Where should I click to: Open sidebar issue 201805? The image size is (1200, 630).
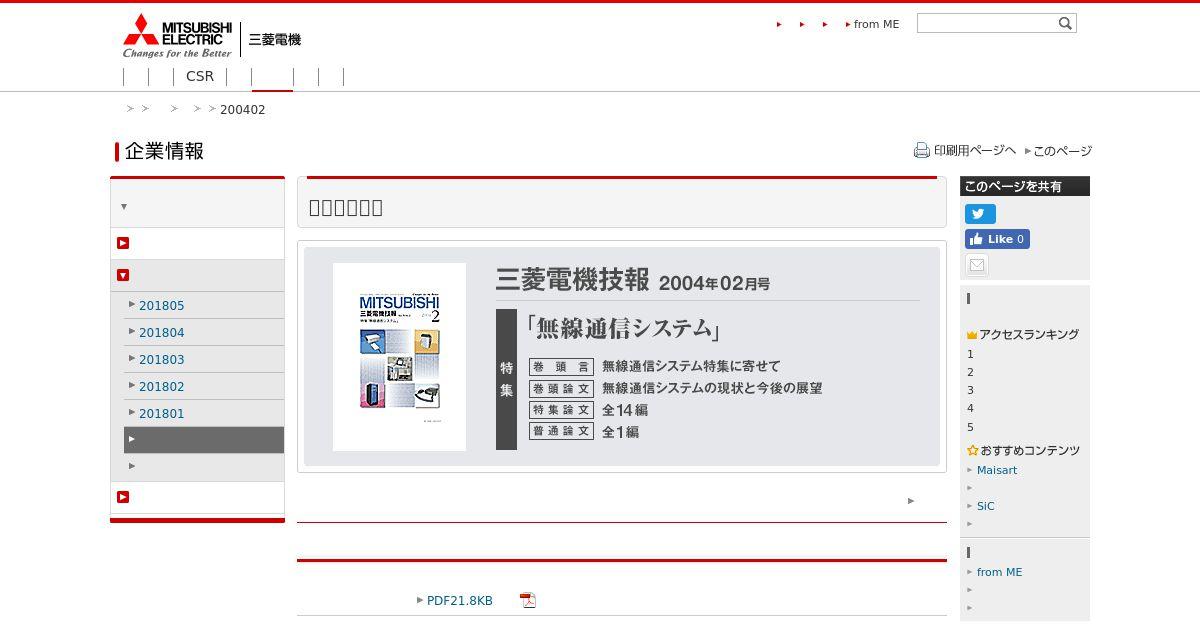[161, 306]
